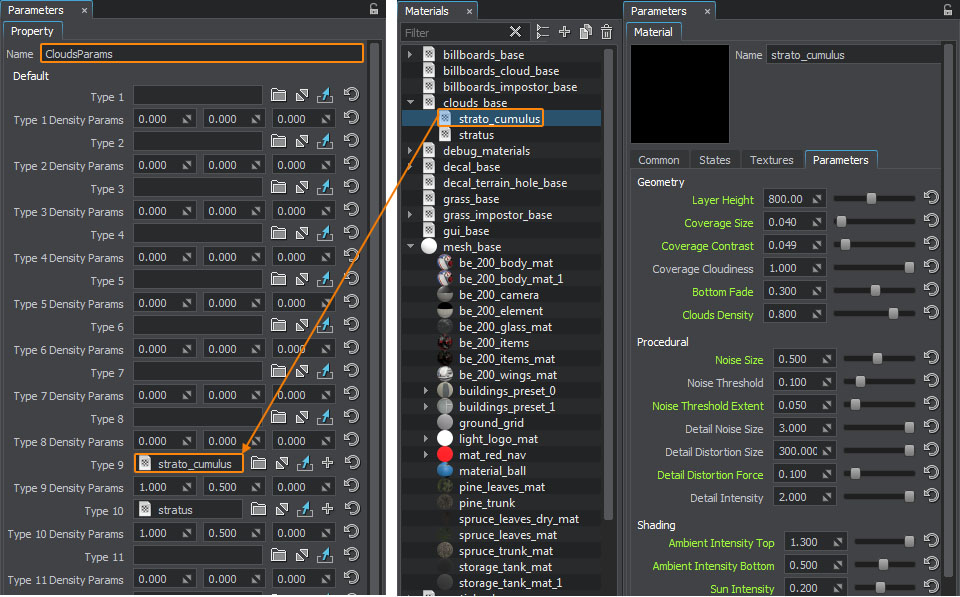Reset Type 1 Density Params values
The width and height of the screenshot is (960, 597).
click(x=351, y=118)
